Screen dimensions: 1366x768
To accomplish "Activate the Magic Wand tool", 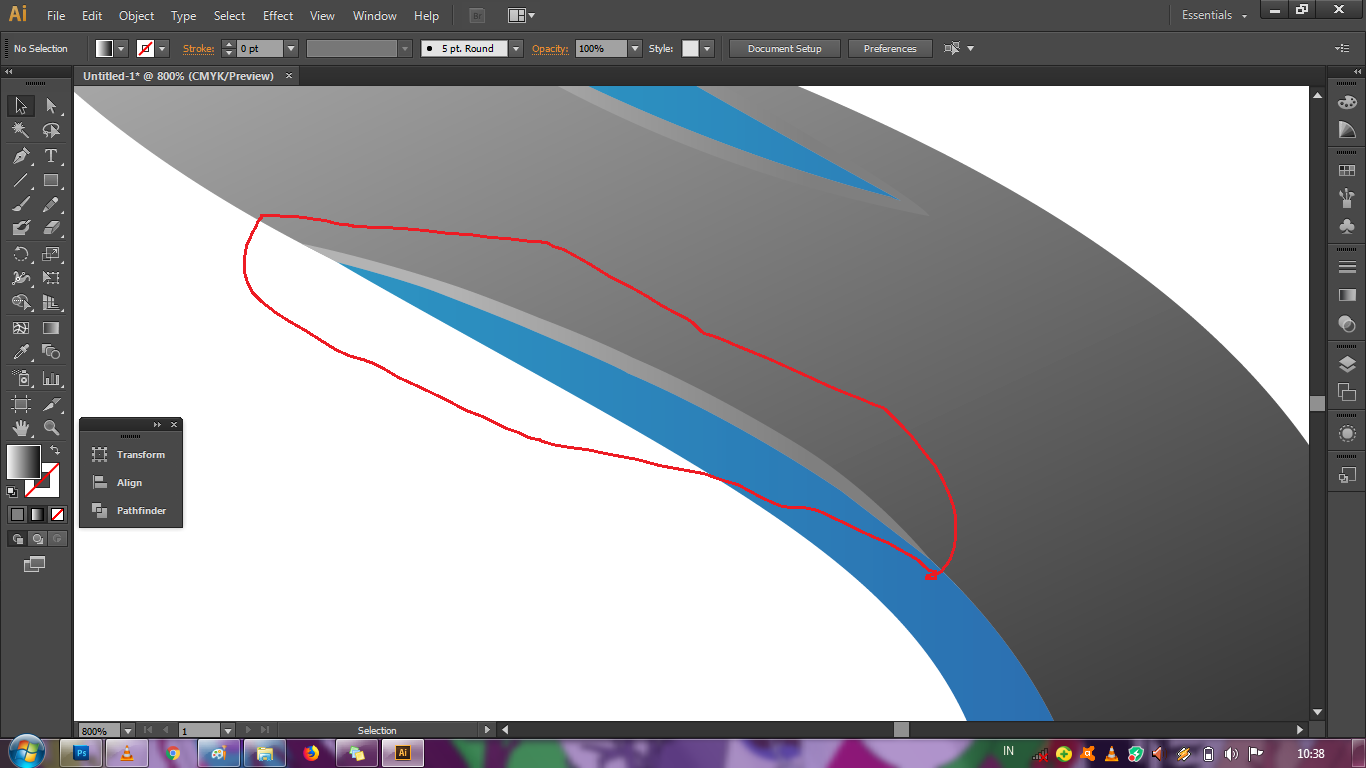I will tap(20, 130).
